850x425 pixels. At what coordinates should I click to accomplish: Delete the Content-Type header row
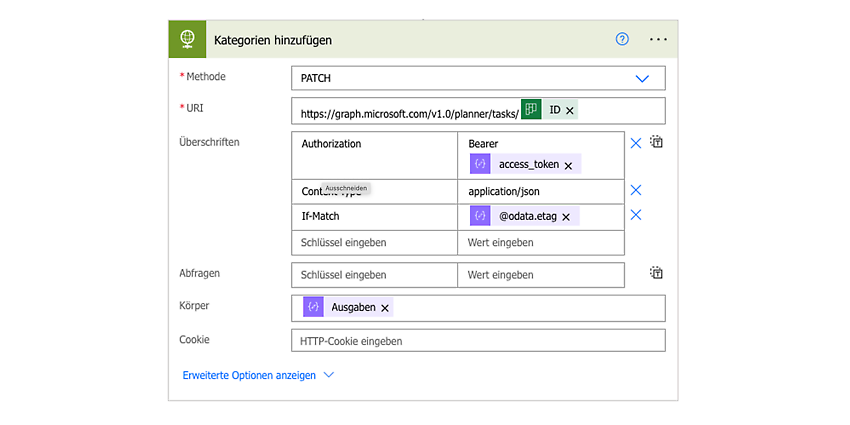pyautogui.click(x=636, y=190)
